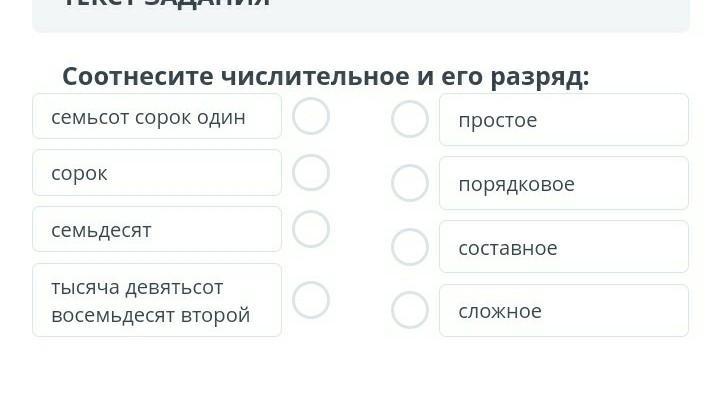The height and width of the screenshot is (419, 720).
Task: Pick the 'семьдесят' numeral card
Action: click(x=157, y=230)
